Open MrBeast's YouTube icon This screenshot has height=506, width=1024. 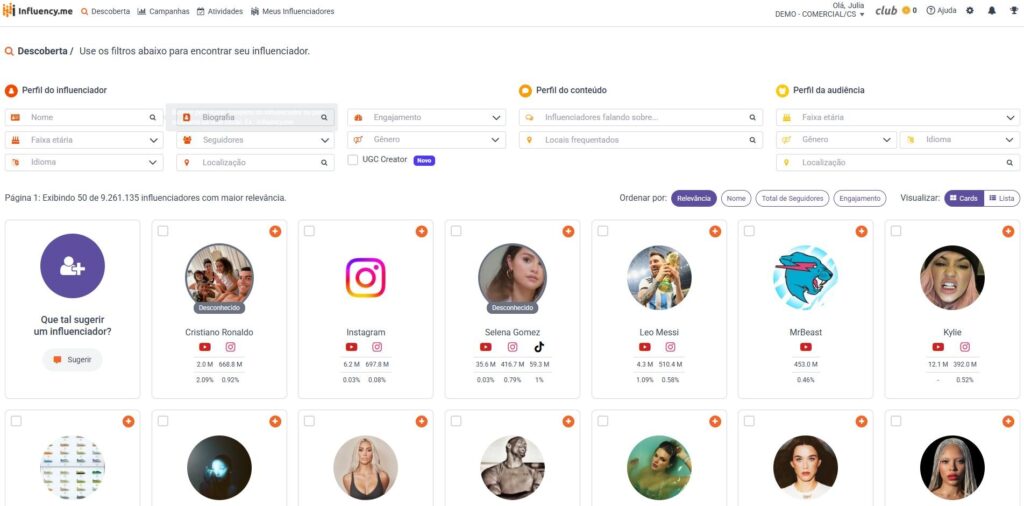pos(806,347)
